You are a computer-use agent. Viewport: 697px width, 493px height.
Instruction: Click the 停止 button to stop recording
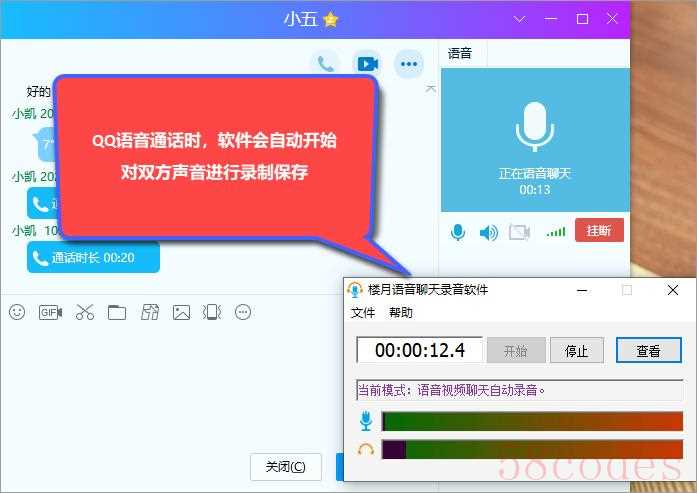(577, 350)
